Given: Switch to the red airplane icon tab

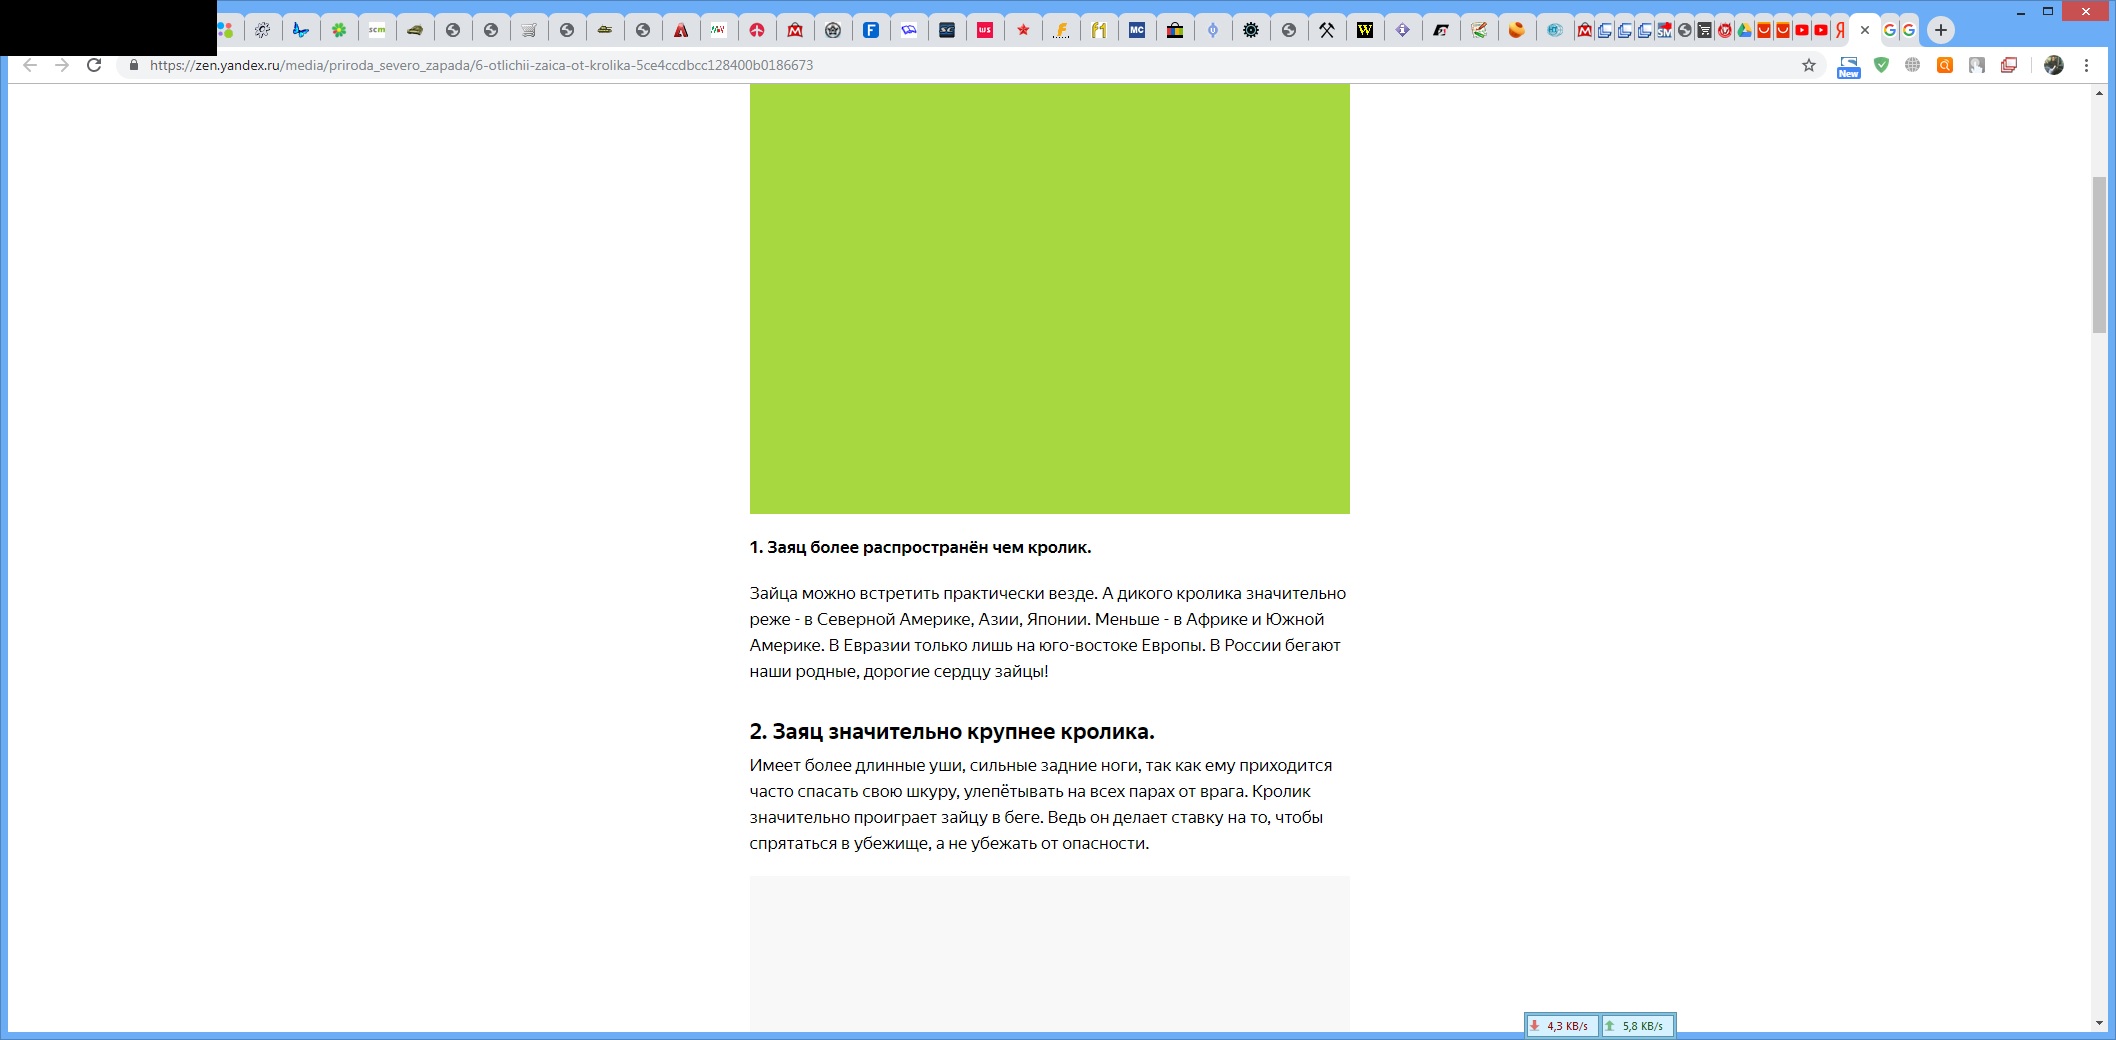Looking at the screenshot, I should tap(757, 30).
